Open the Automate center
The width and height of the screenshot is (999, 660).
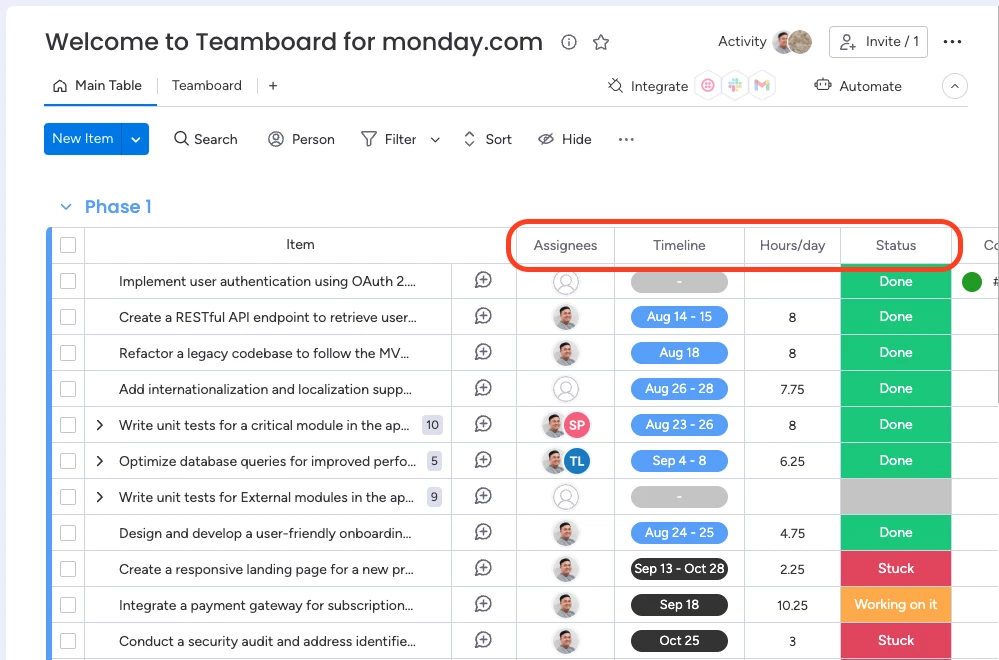858,86
